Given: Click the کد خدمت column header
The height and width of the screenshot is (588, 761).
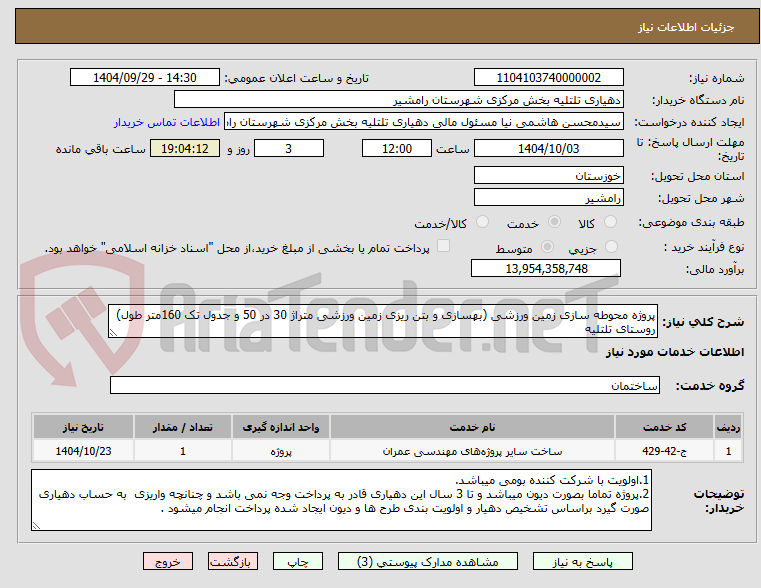Looking at the screenshot, I should 664,427.
